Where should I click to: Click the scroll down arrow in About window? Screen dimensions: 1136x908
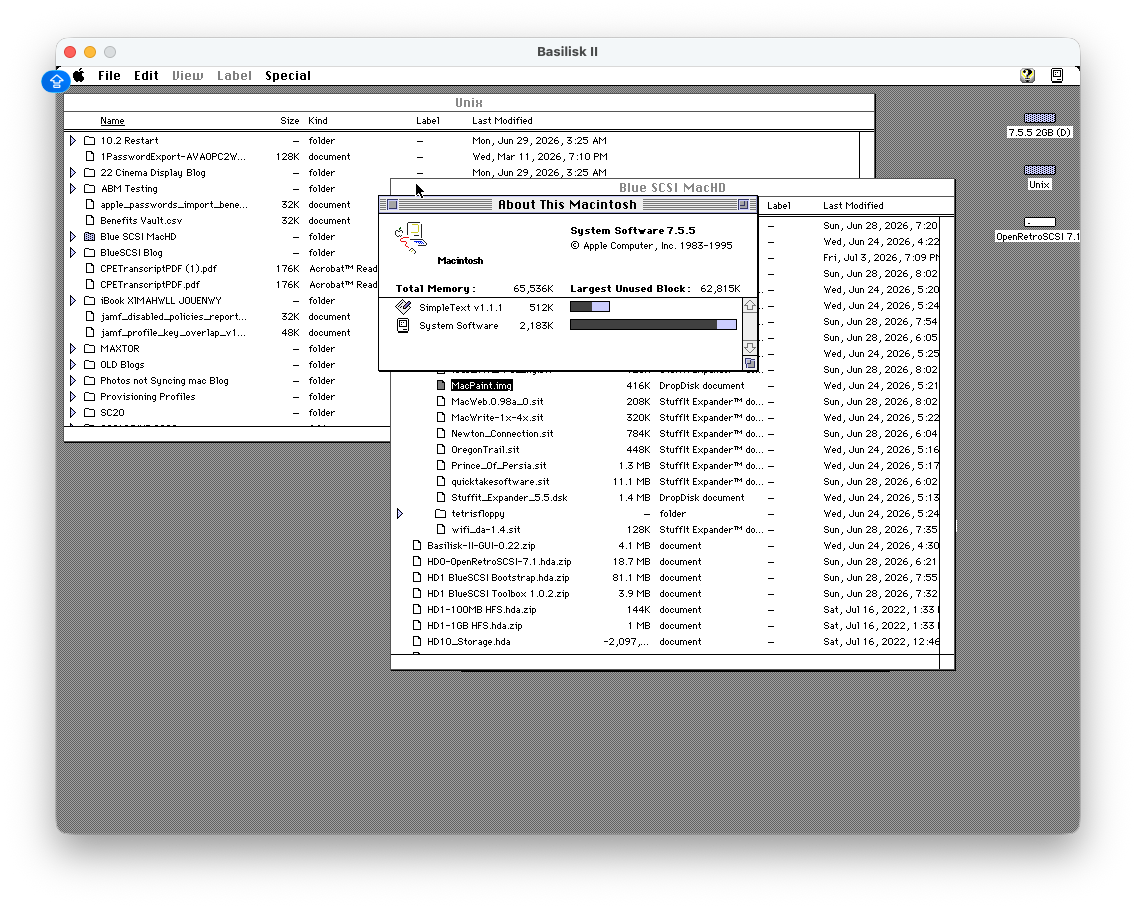pos(750,348)
